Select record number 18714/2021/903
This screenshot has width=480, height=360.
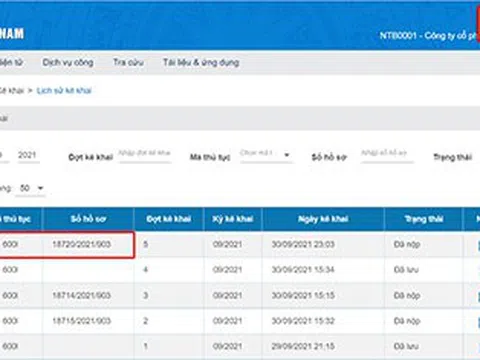pyautogui.click(x=82, y=295)
